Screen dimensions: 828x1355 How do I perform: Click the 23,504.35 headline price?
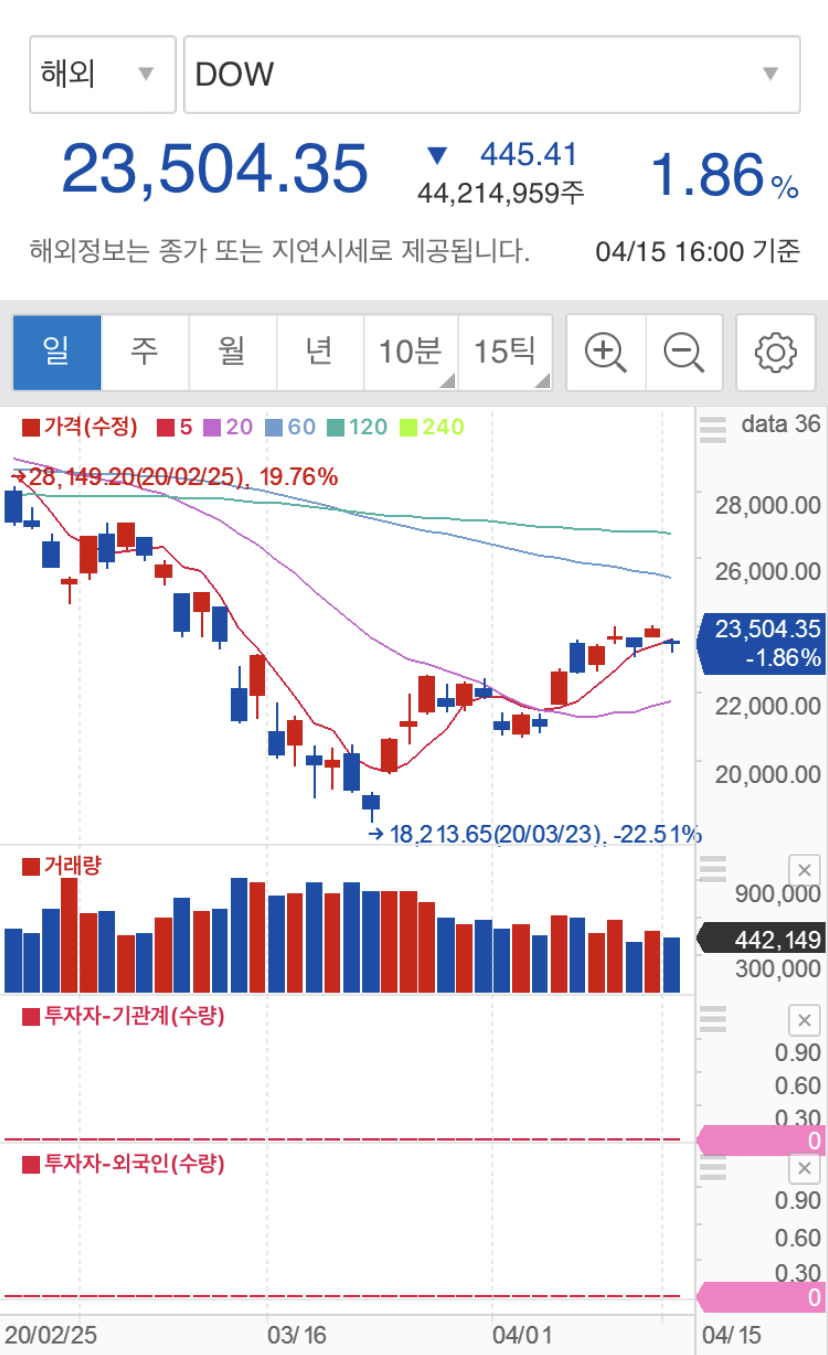coord(215,168)
